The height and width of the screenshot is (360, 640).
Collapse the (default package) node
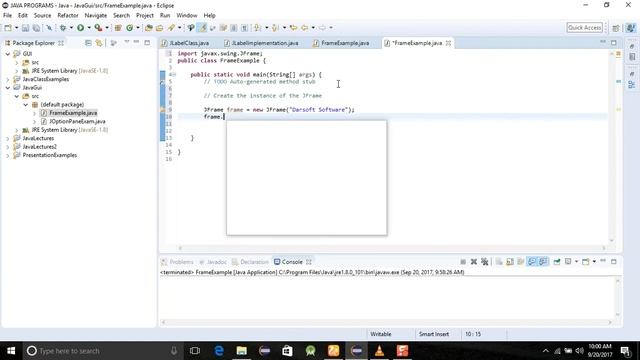click(26, 105)
